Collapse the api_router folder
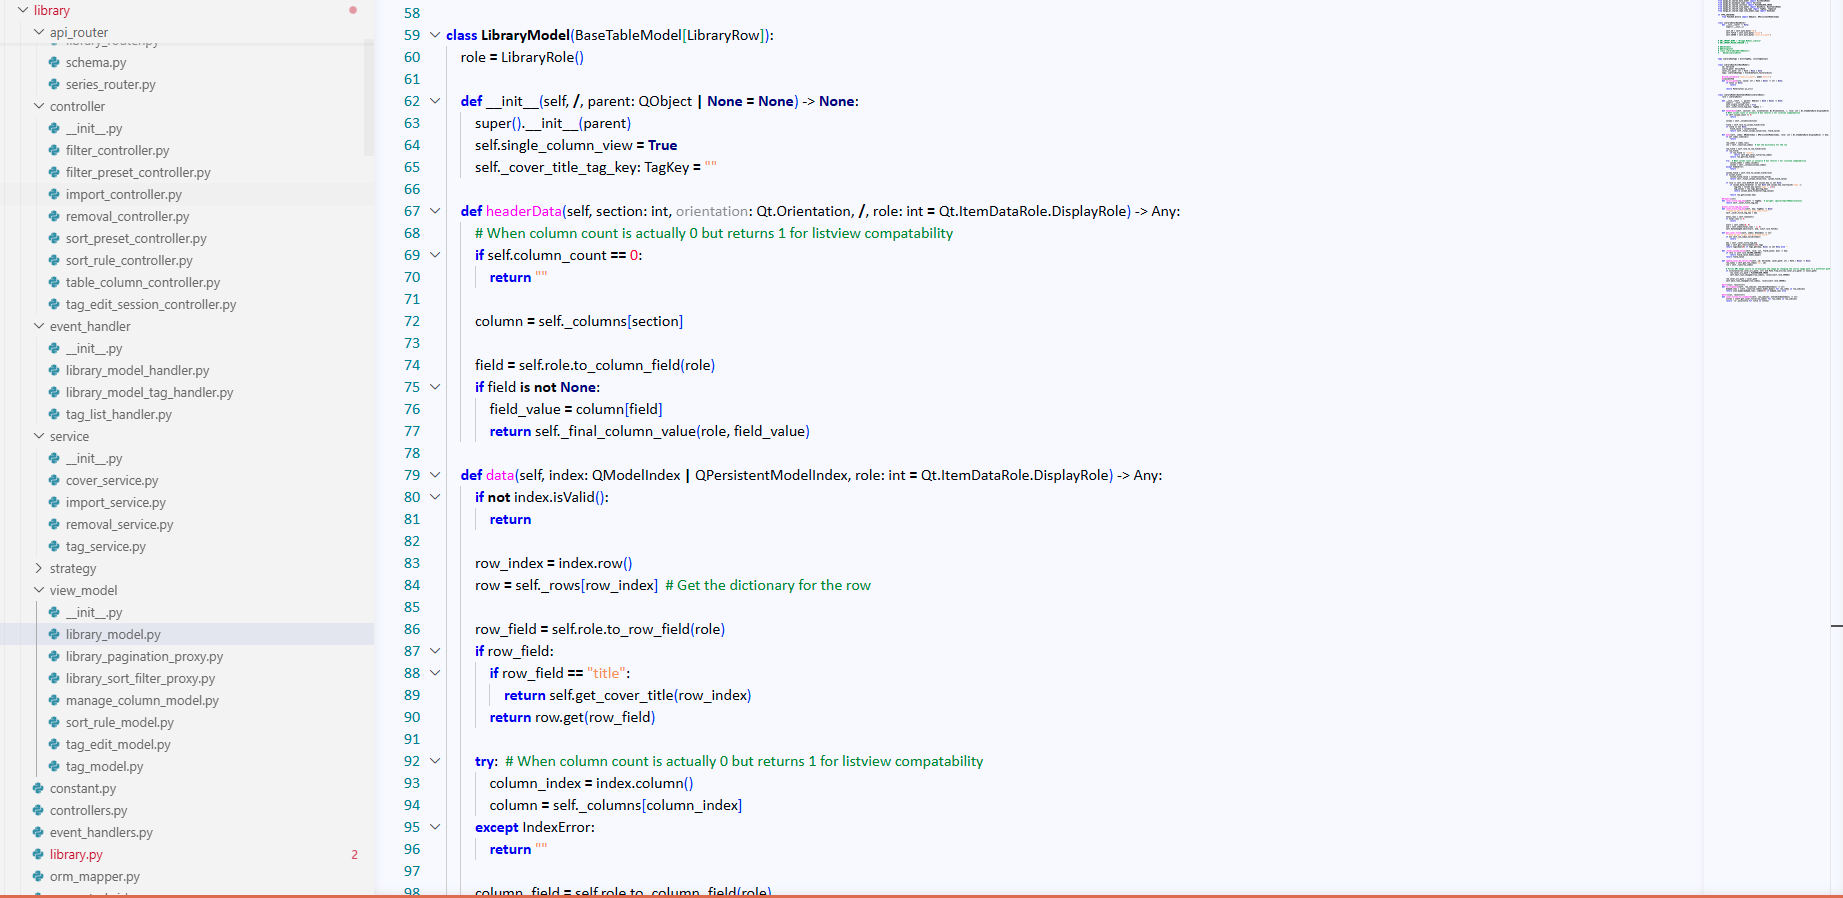1843x898 pixels. (x=39, y=32)
